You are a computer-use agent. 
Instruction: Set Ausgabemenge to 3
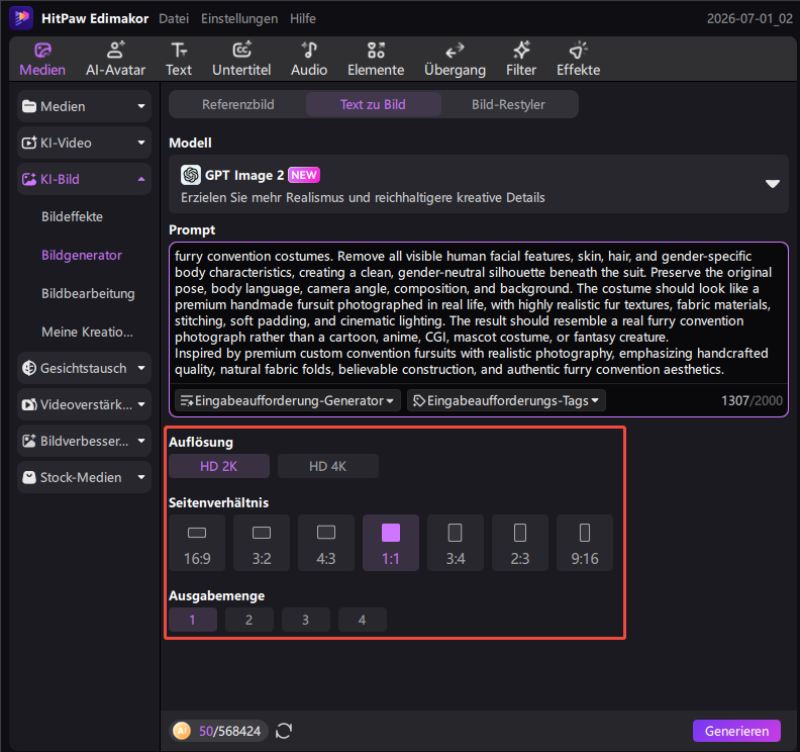306,620
